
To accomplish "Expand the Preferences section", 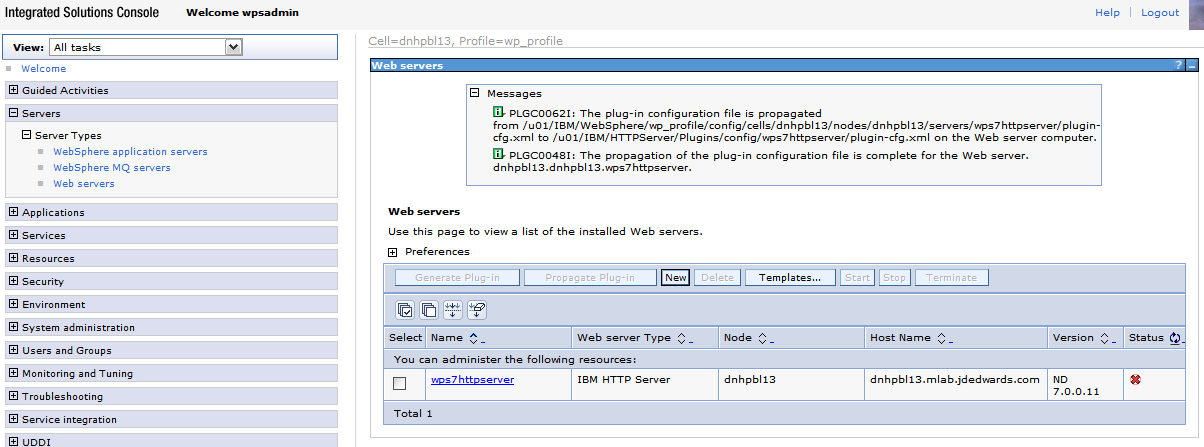I will (x=393, y=252).
